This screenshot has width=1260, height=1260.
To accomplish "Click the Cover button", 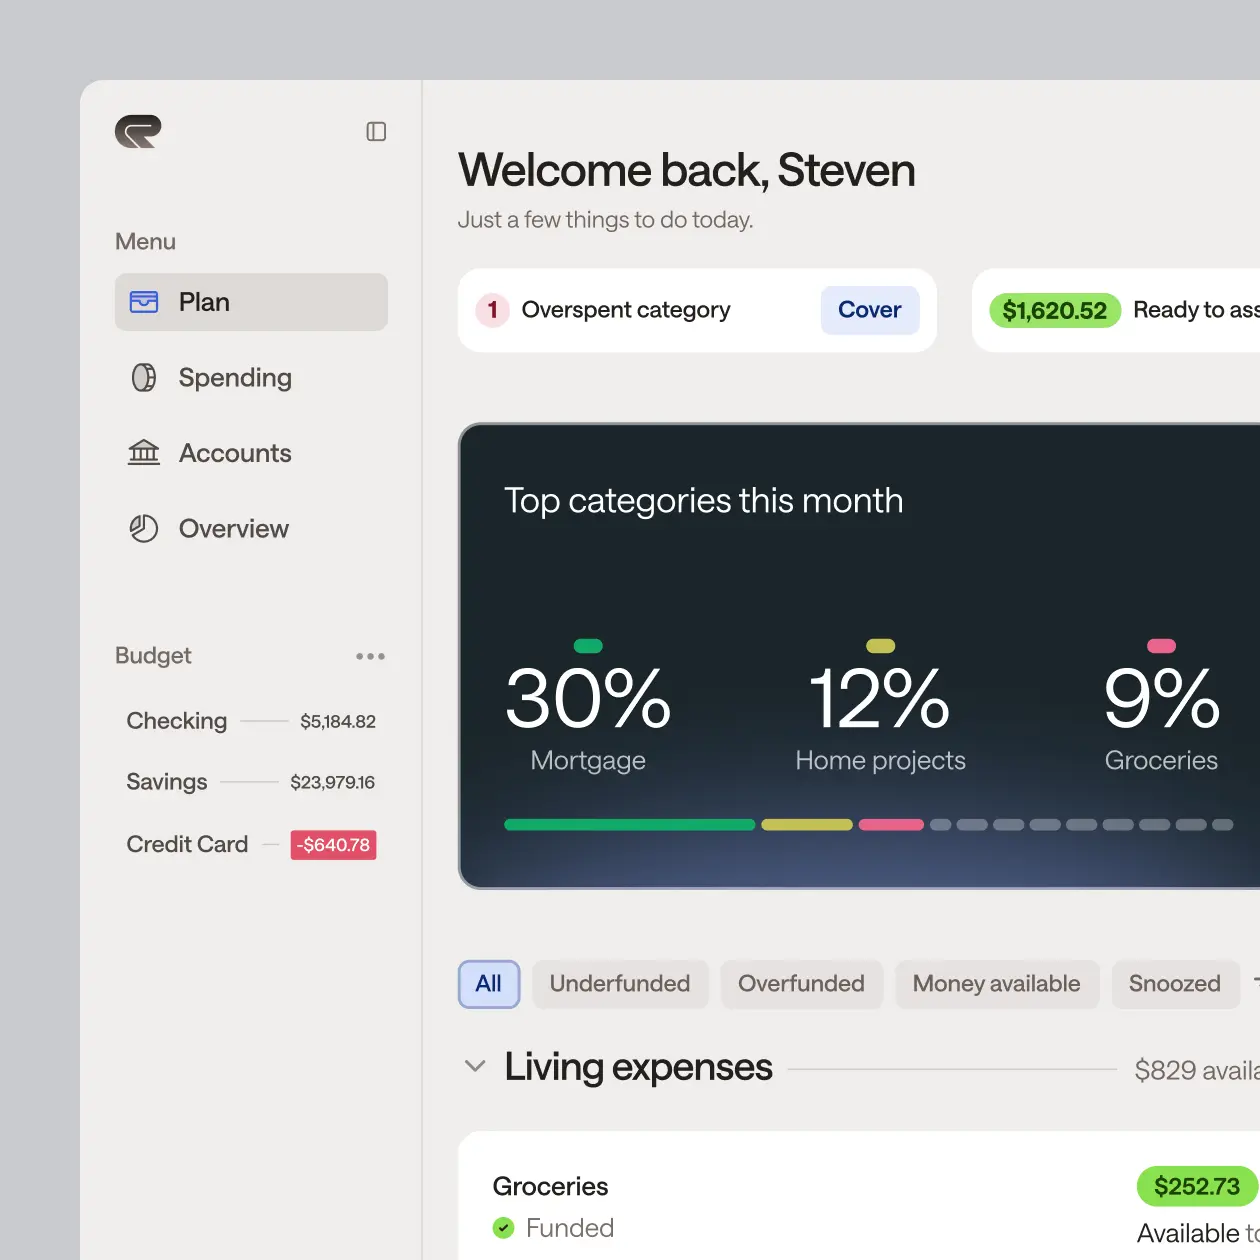I will (x=870, y=310).
